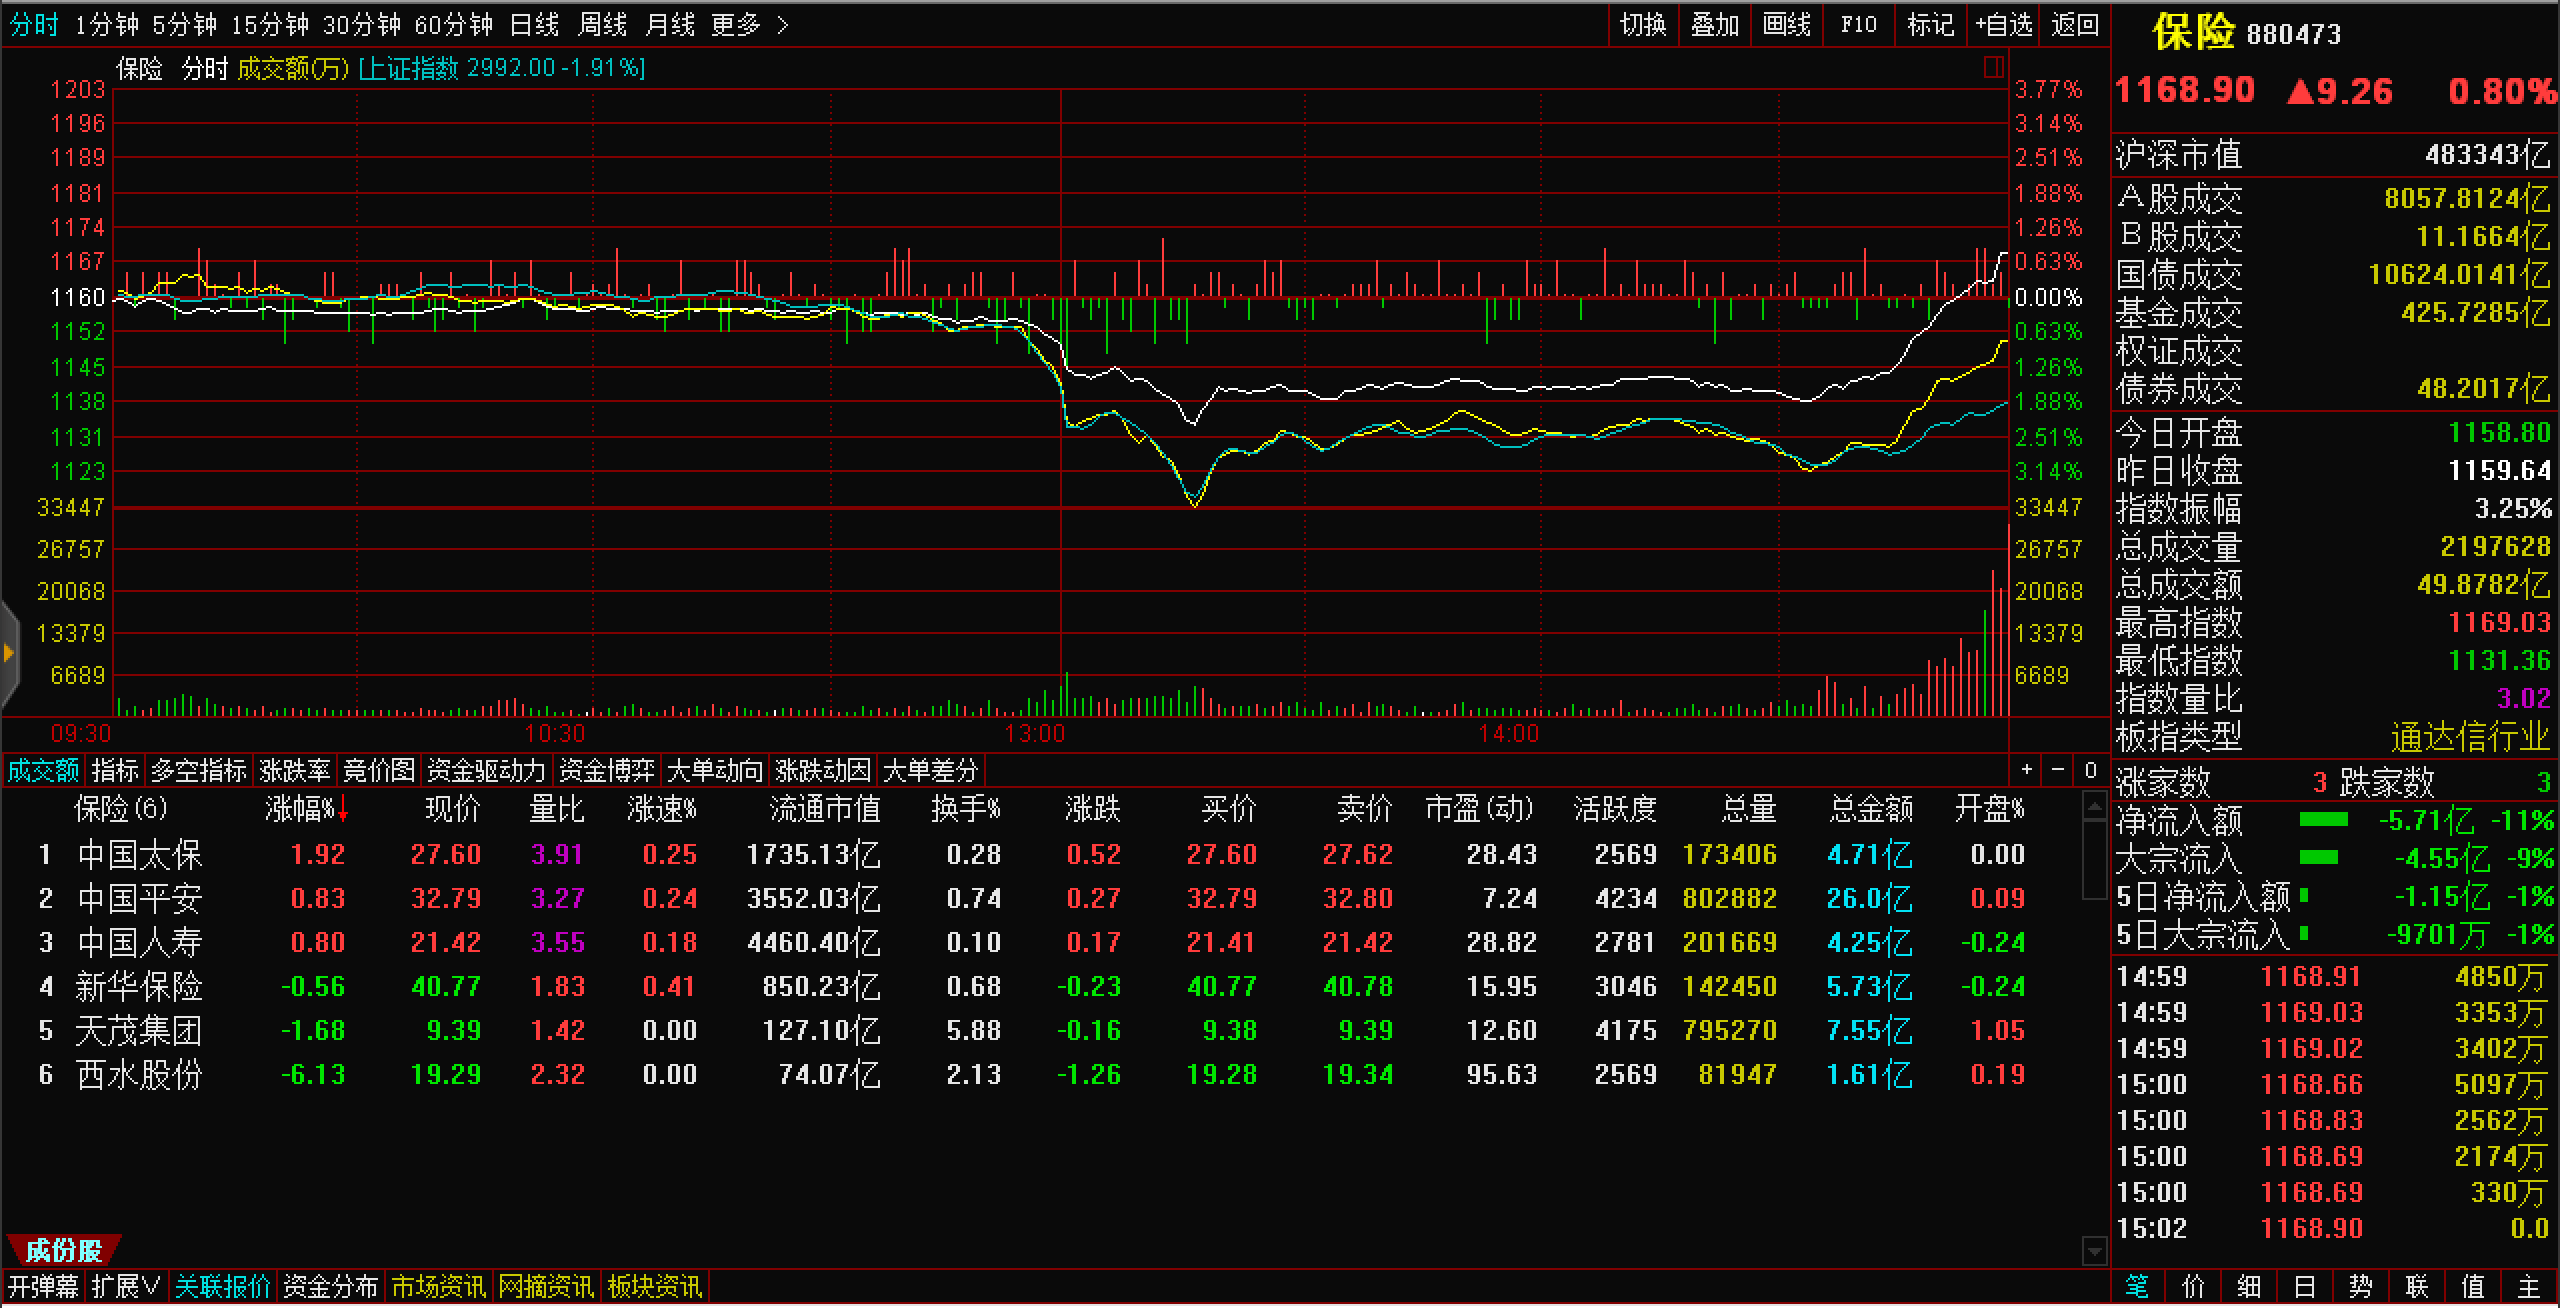2560x1308 pixels.
Task: Open the 扩展∨ expansion menu
Action: click(x=127, y=1286)
